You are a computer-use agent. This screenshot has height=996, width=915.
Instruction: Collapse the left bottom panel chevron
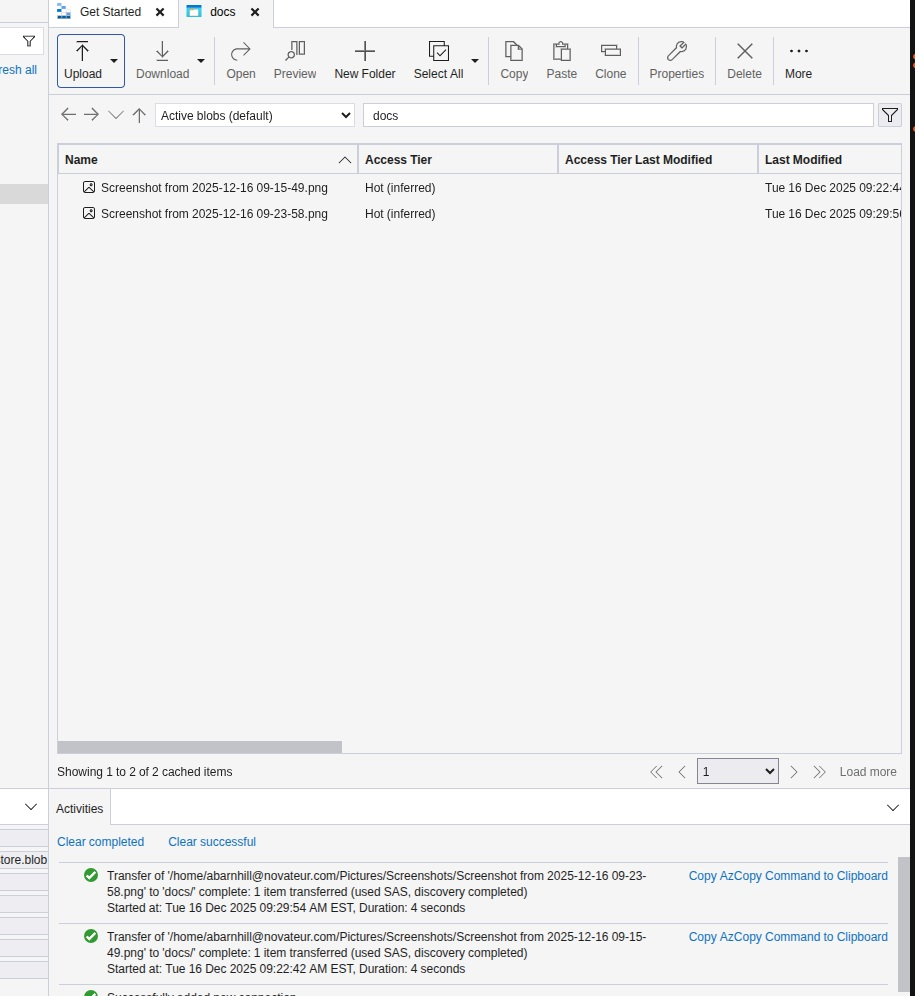click(30, 807)
